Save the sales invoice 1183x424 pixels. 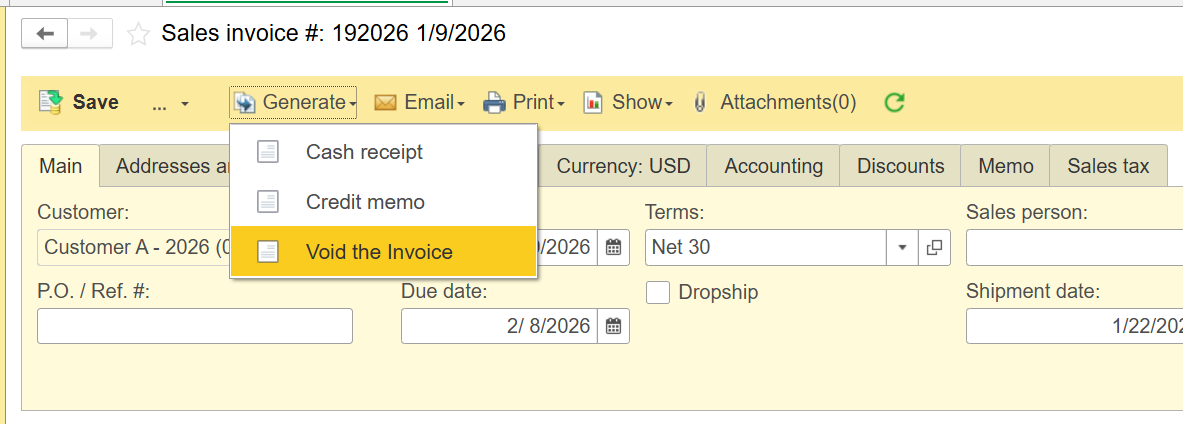click(79, 102)
